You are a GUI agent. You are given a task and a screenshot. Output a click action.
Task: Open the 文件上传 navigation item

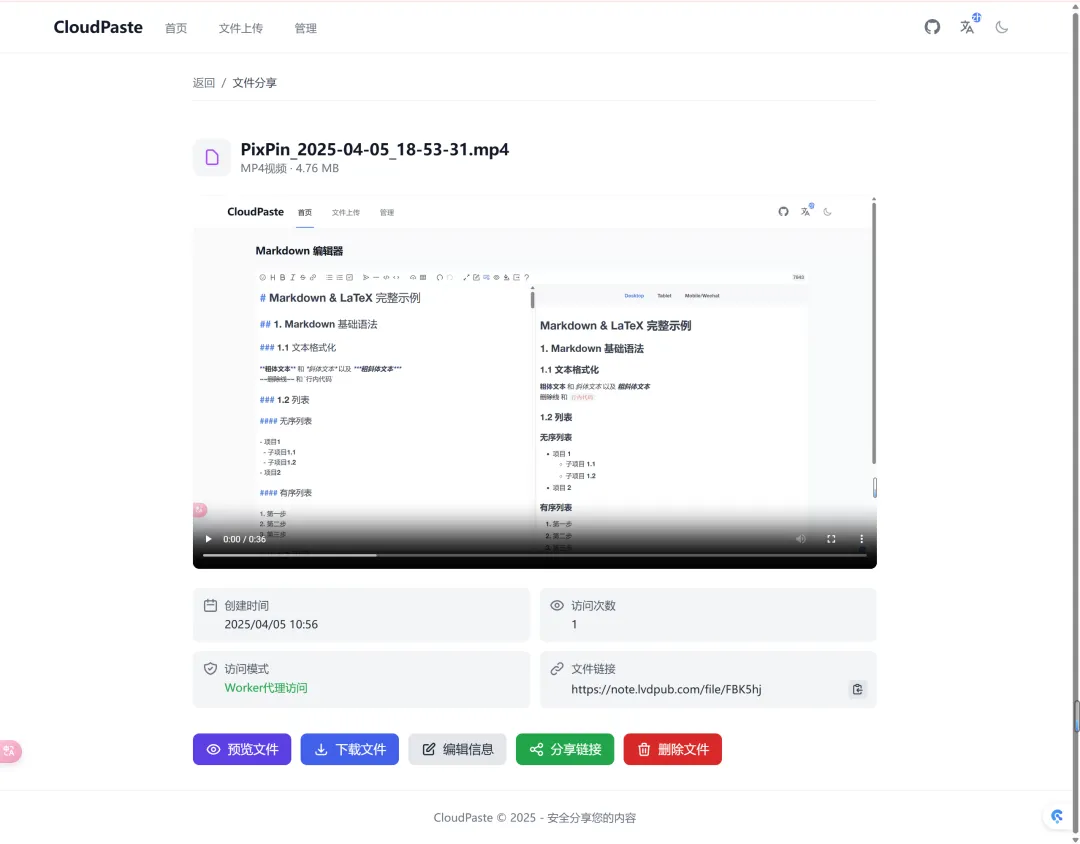[x=241, y=28]
